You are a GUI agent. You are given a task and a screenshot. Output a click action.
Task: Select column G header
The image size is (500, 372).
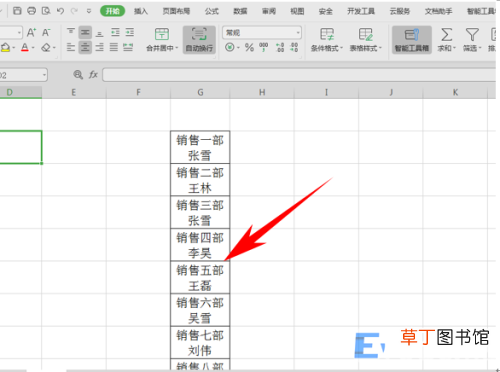(x=200, y=92)
